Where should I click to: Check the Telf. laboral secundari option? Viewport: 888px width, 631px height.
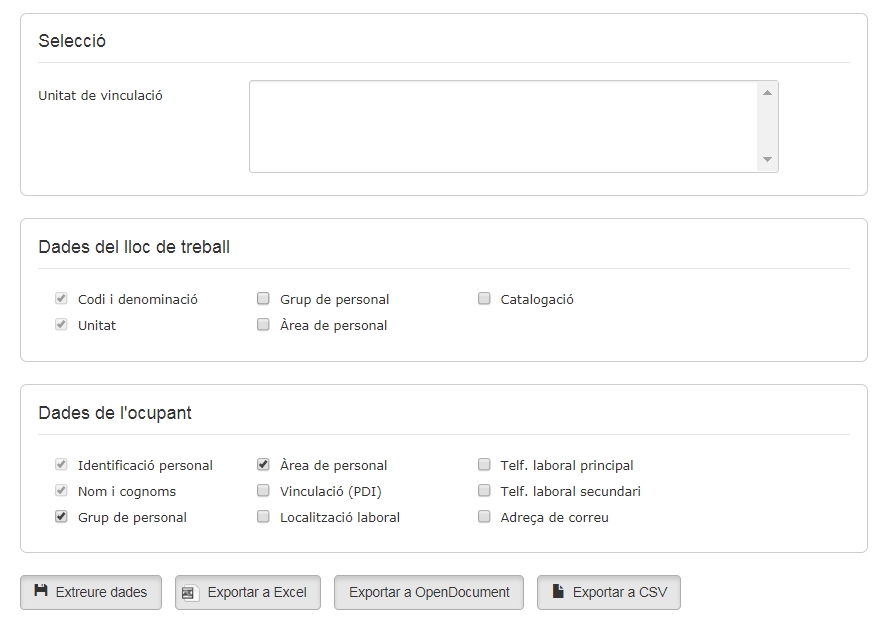[484, 490]
